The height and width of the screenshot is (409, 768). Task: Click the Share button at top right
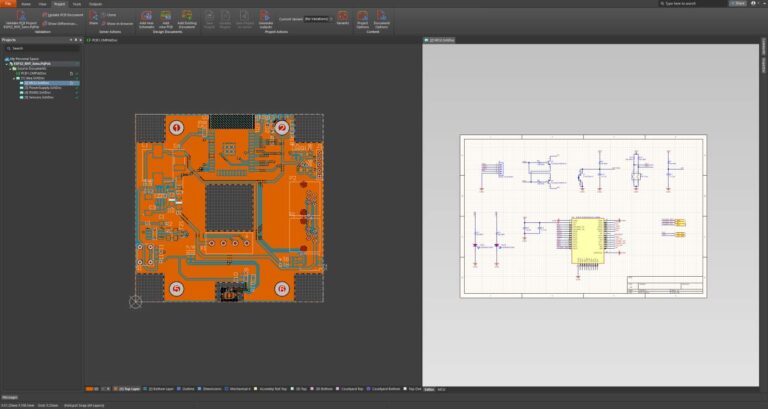738,3
